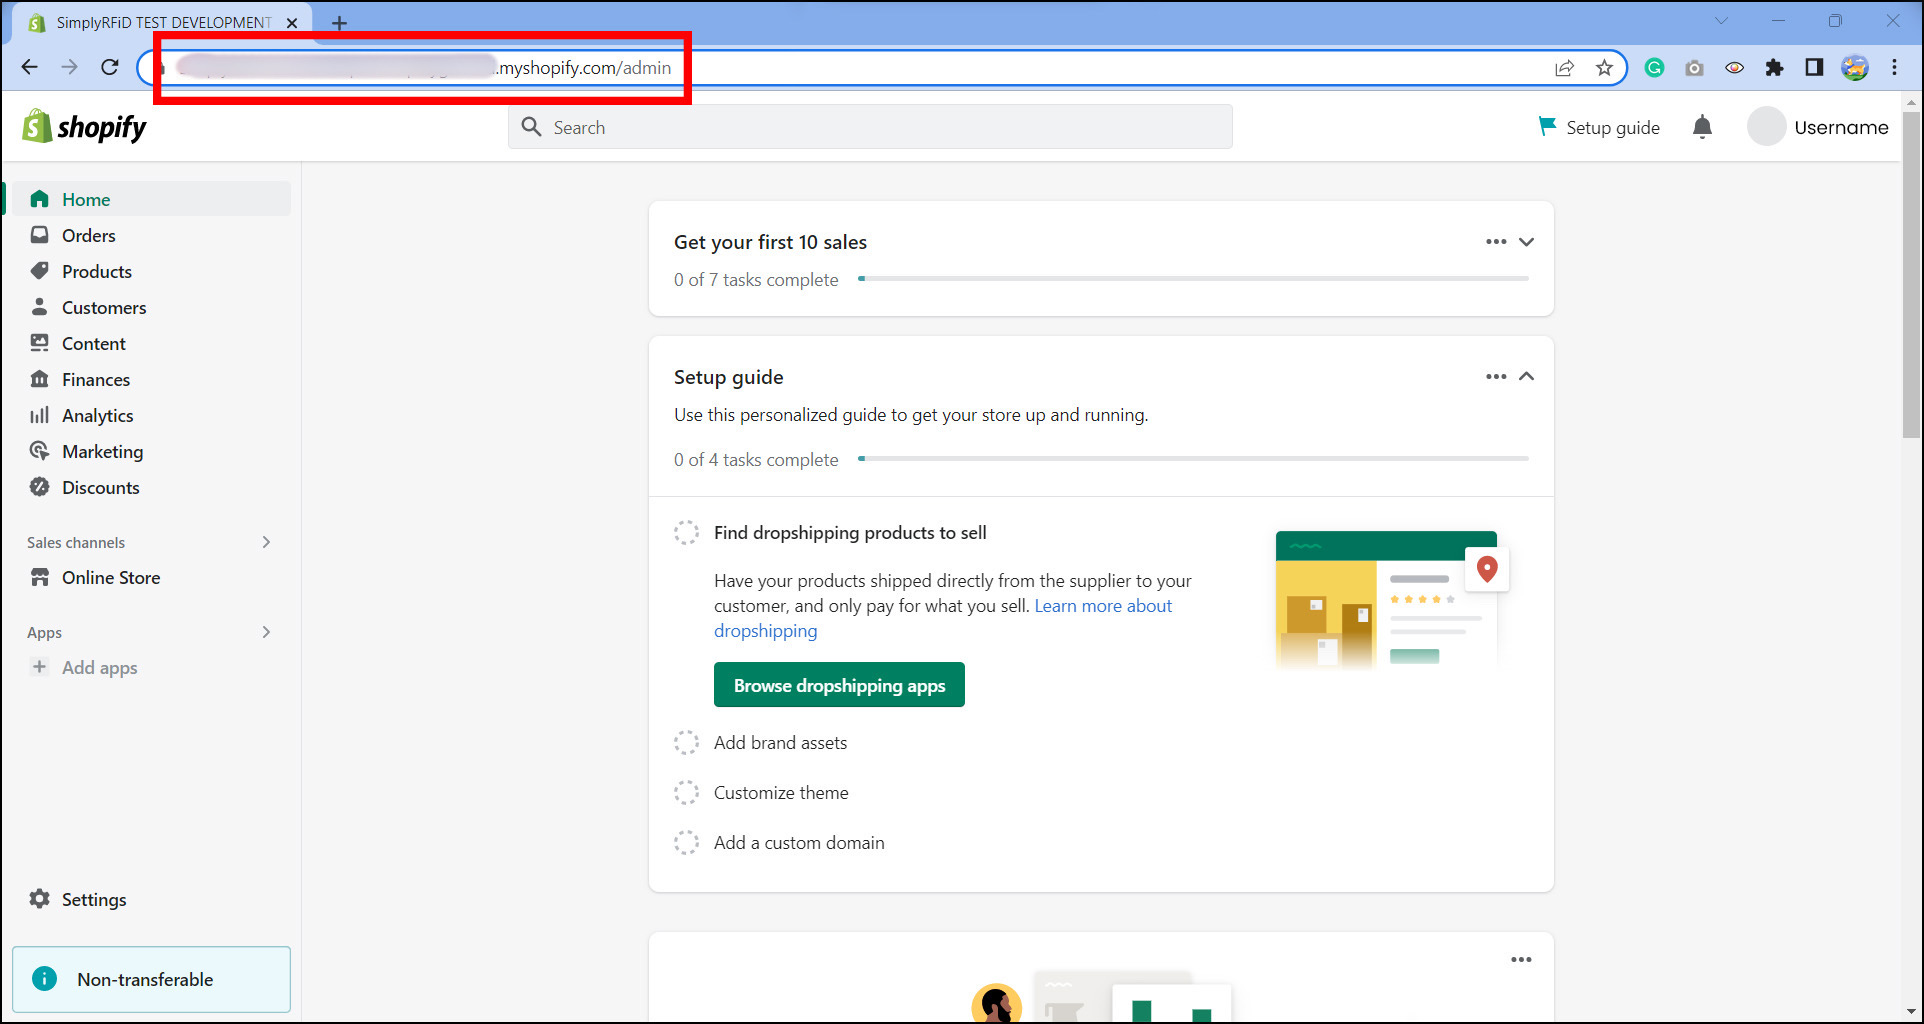This screenshot has height=1024, width=1924.
Task: Expand Sales channels section chevron
Action: point(266,542)
